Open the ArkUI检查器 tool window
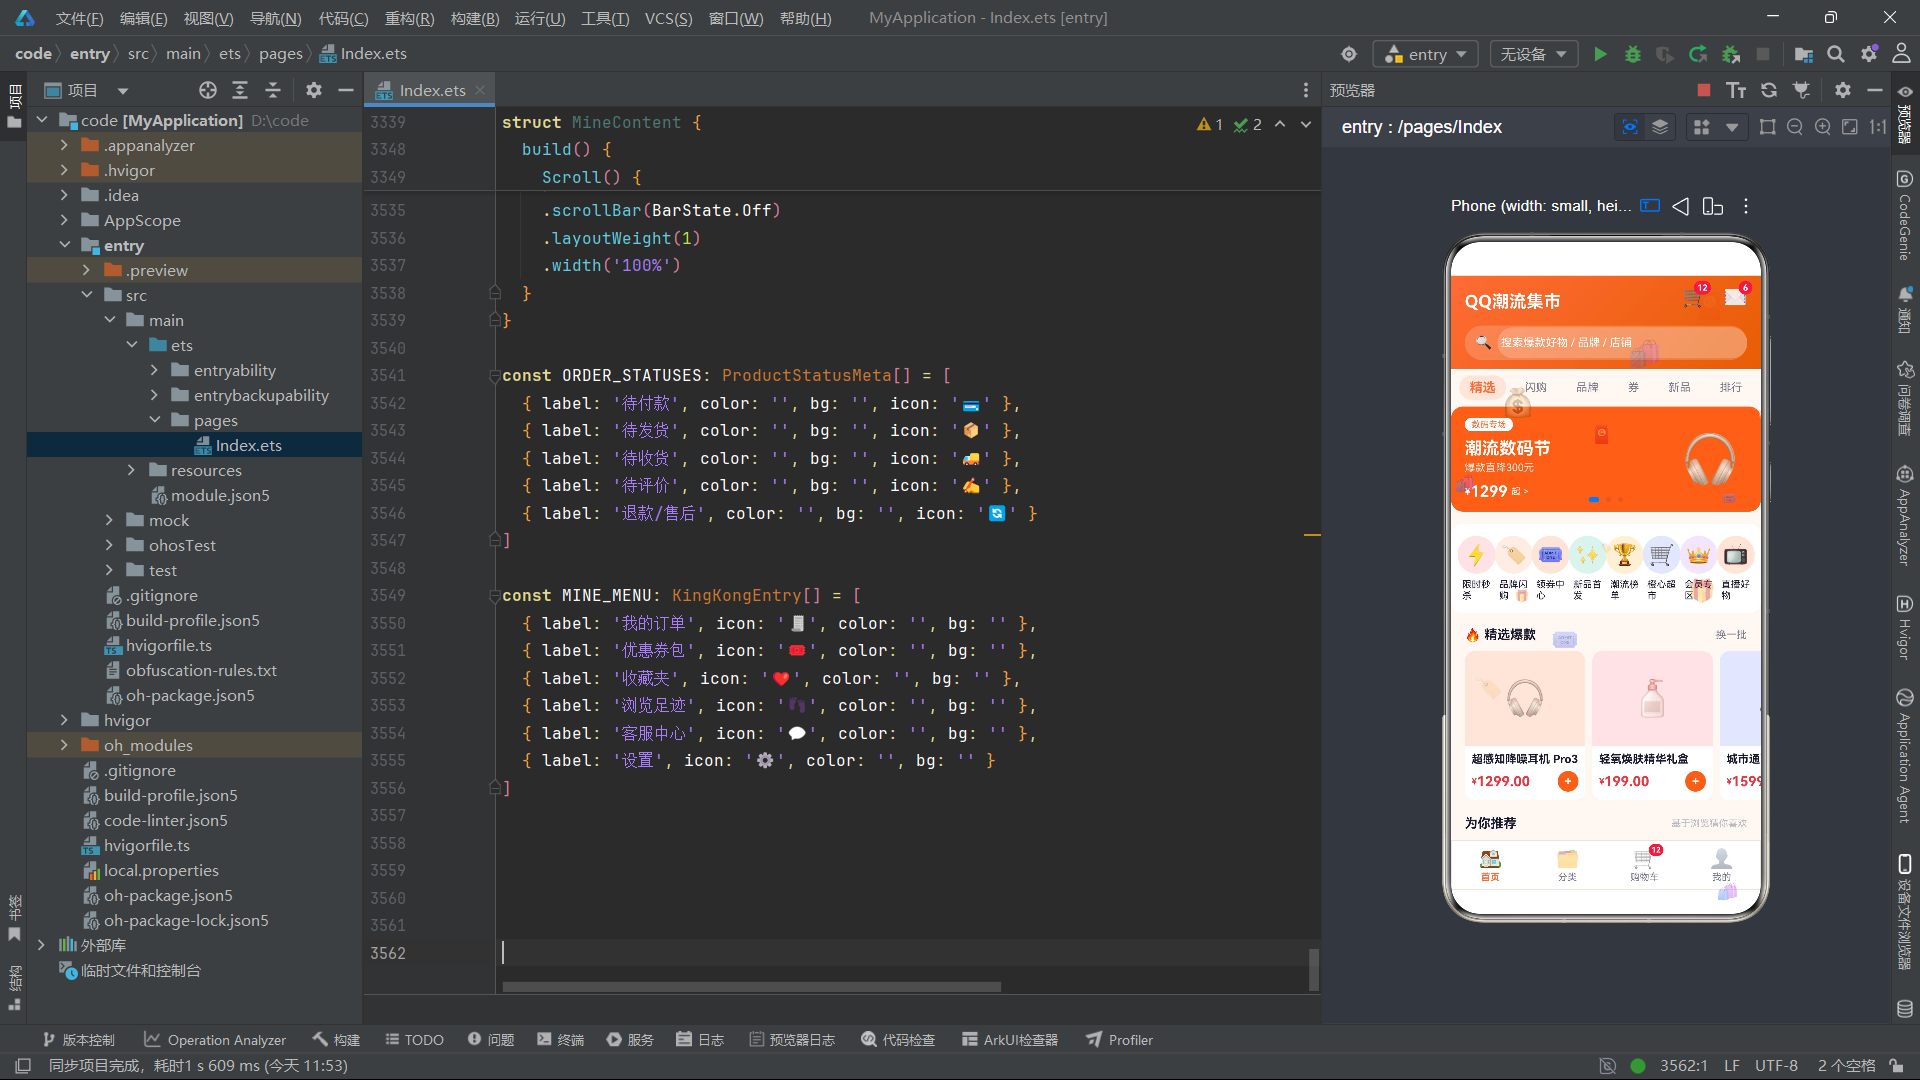Image resolution: width=1920 pixels, height=1080 pixels. tap(1010, 1040)
